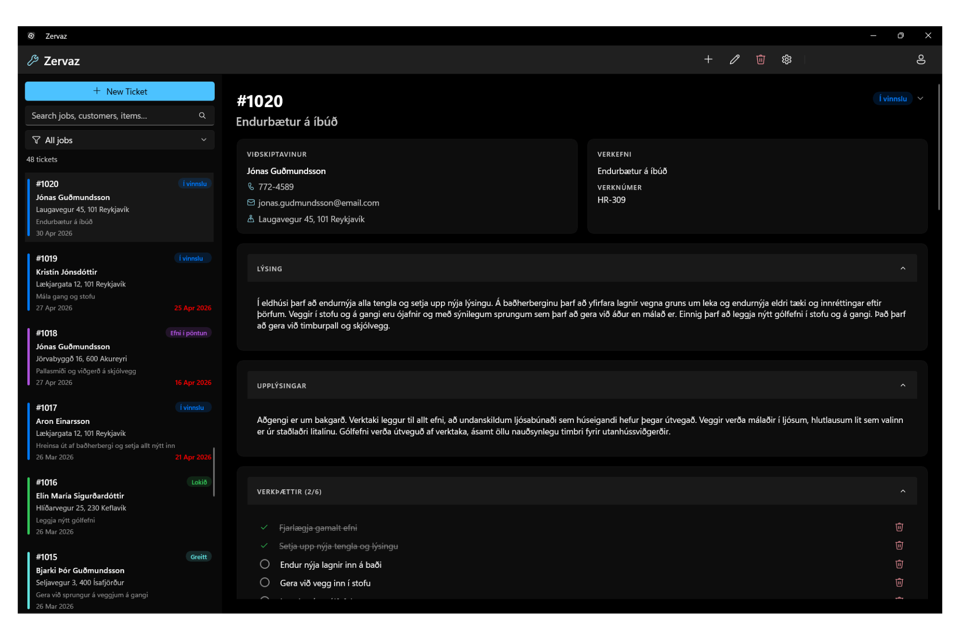The image size is (960, 640).
Task: Select ticket #1016 Elín María Sigurðardóttir
Action: 120,506
